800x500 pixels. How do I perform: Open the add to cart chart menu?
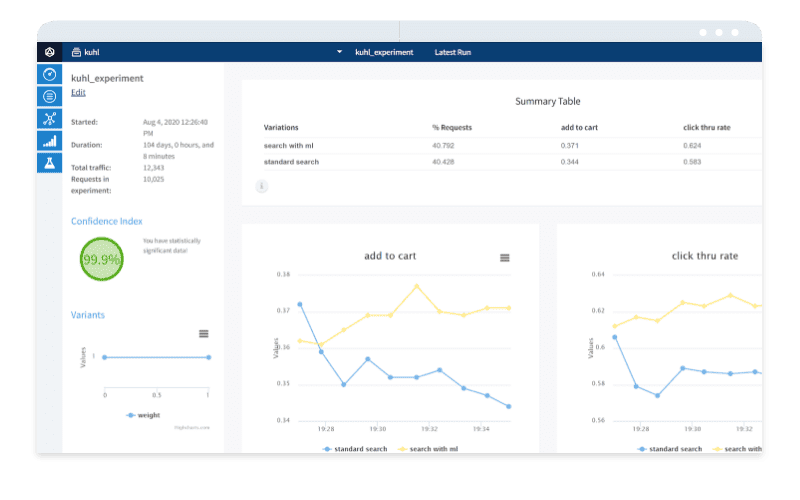pyautogui.click(x=505, y=258)
